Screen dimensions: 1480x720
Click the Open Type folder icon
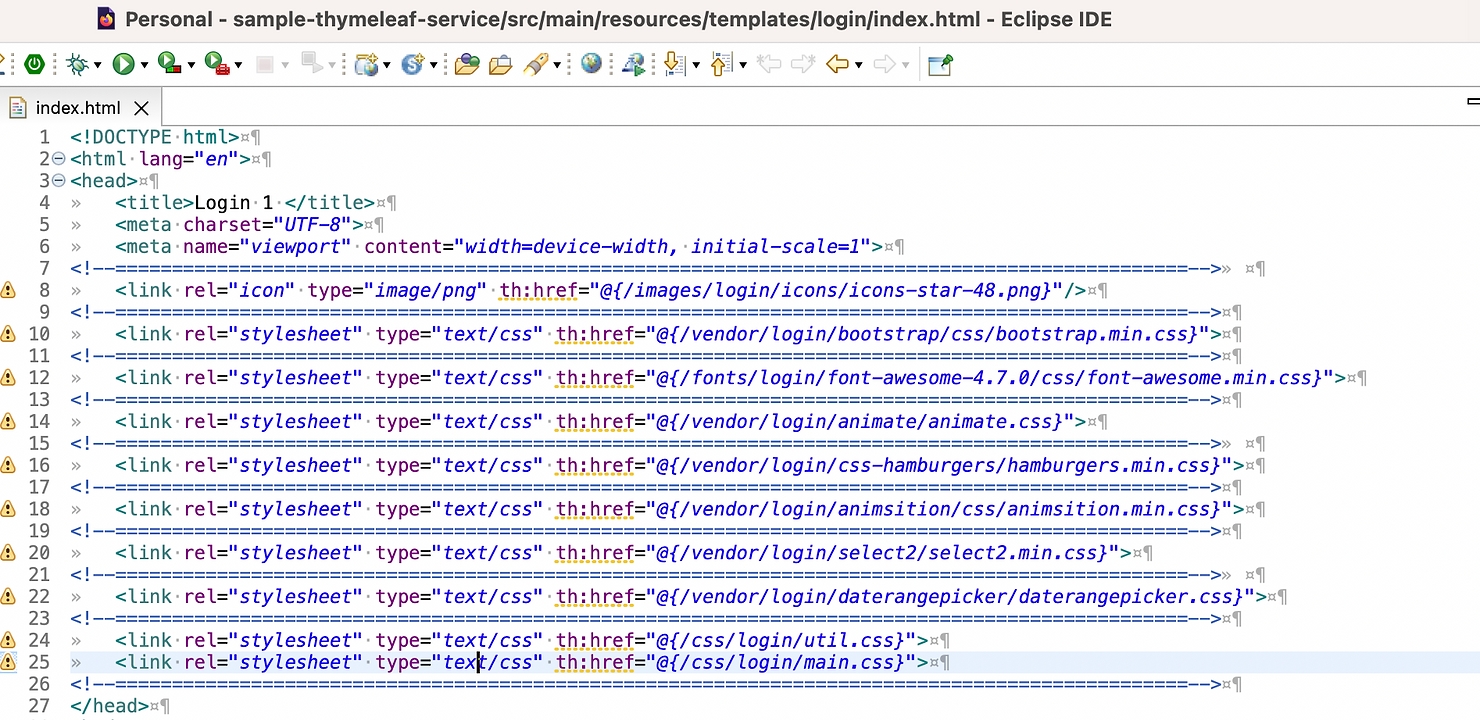(466, 65)
